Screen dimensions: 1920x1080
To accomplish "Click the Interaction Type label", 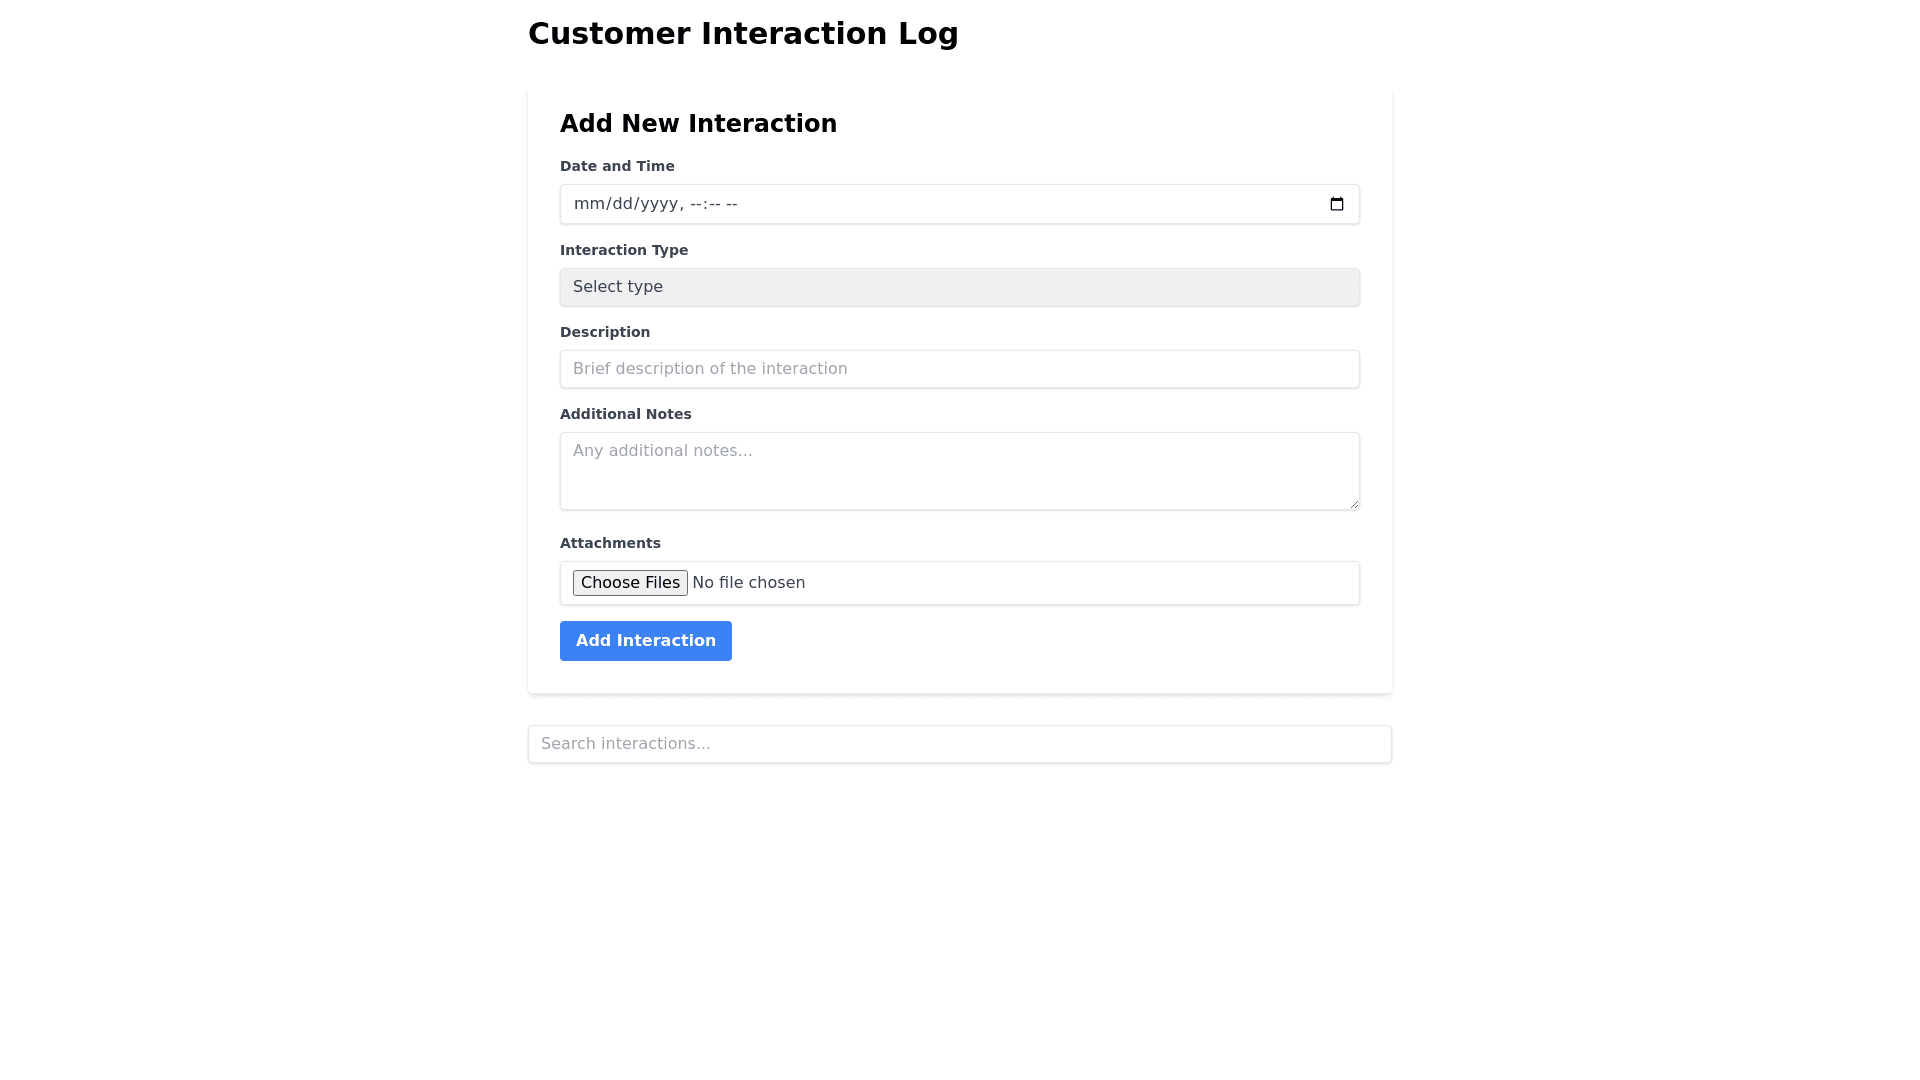I will point(624,250).
